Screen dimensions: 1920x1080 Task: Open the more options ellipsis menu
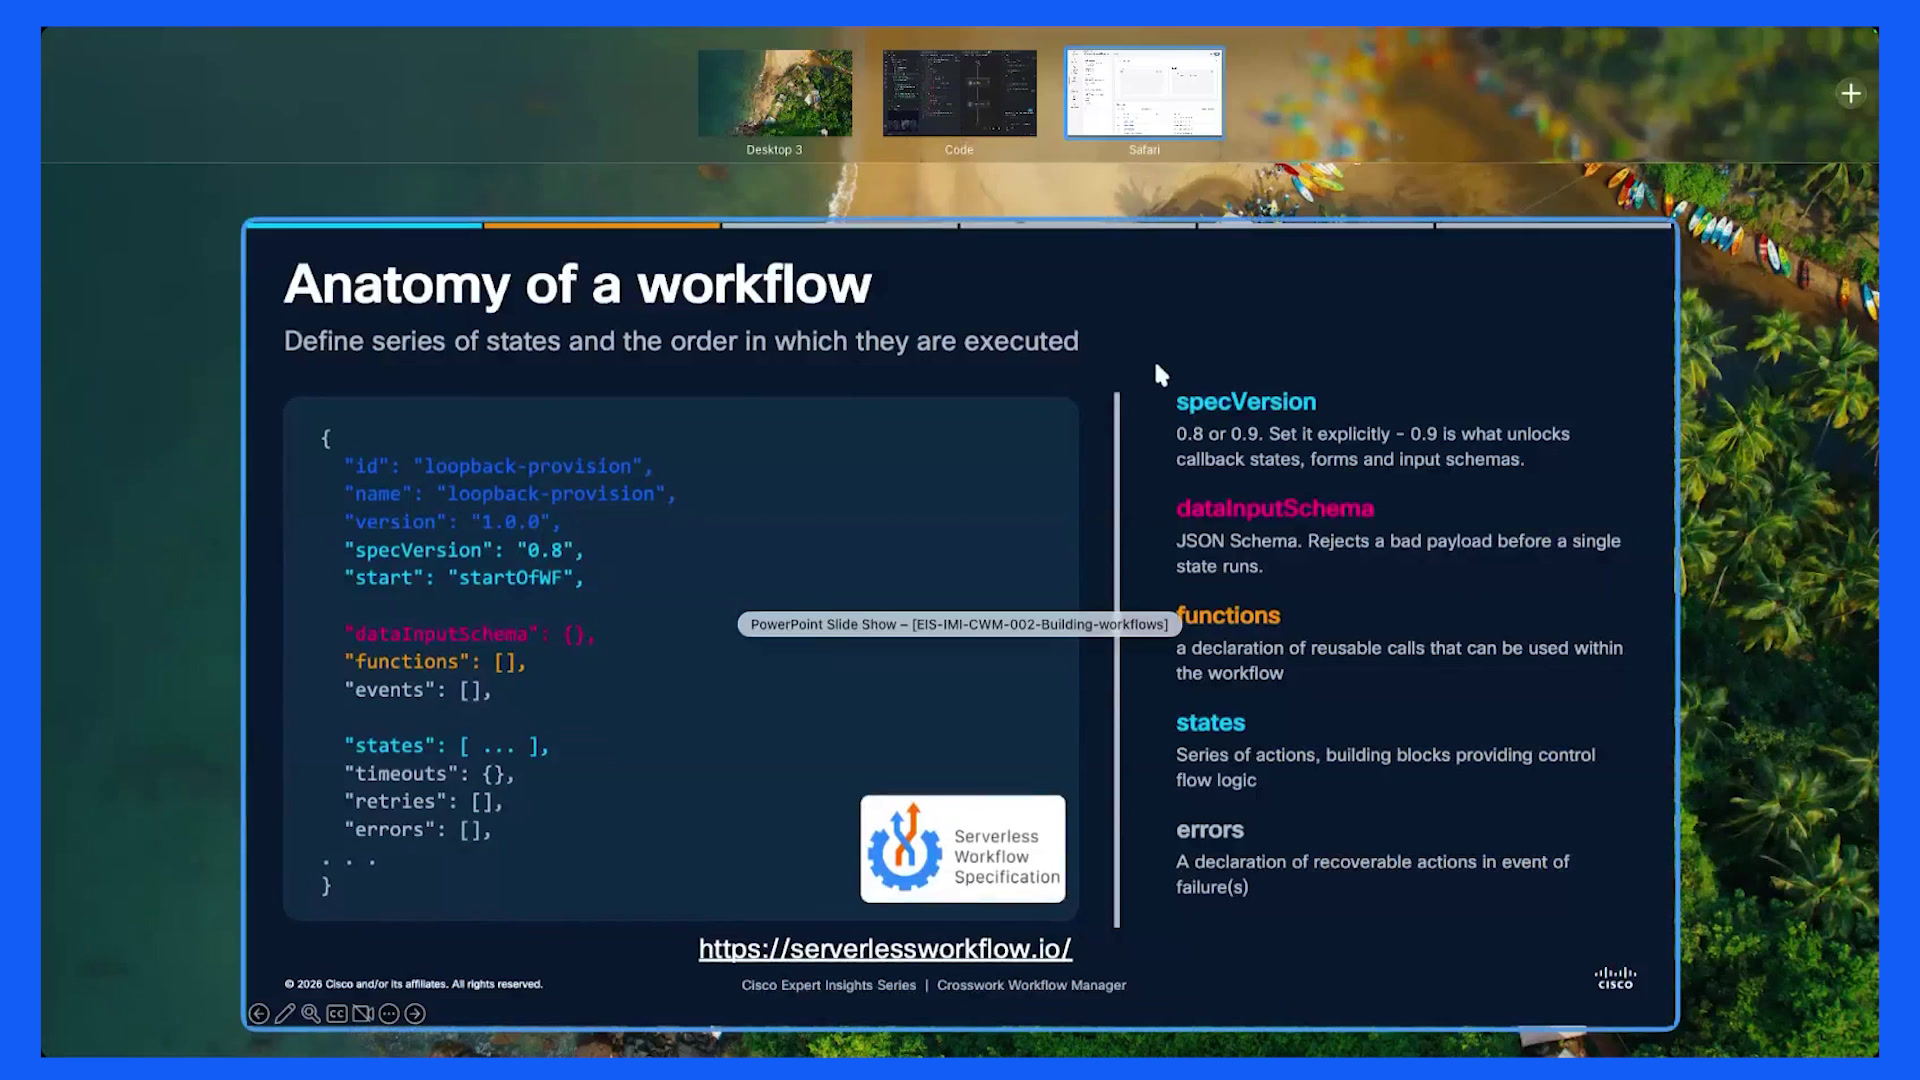pyautogui.click(x=389, y=1014)
